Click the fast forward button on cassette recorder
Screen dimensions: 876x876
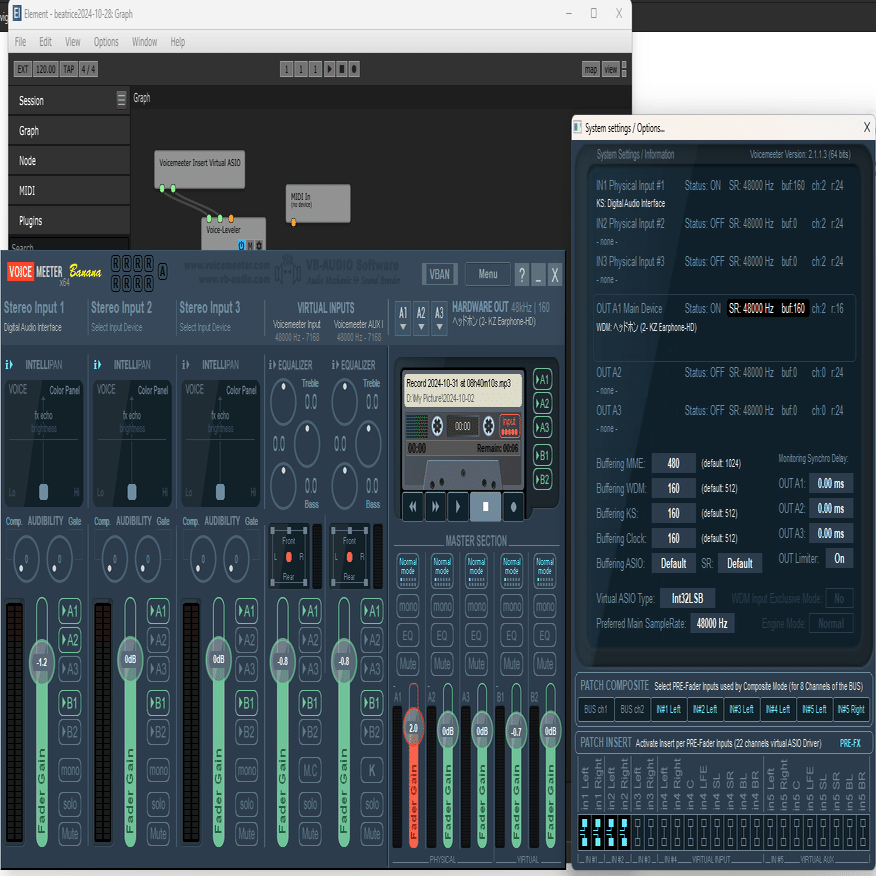[x=435, y=507]
